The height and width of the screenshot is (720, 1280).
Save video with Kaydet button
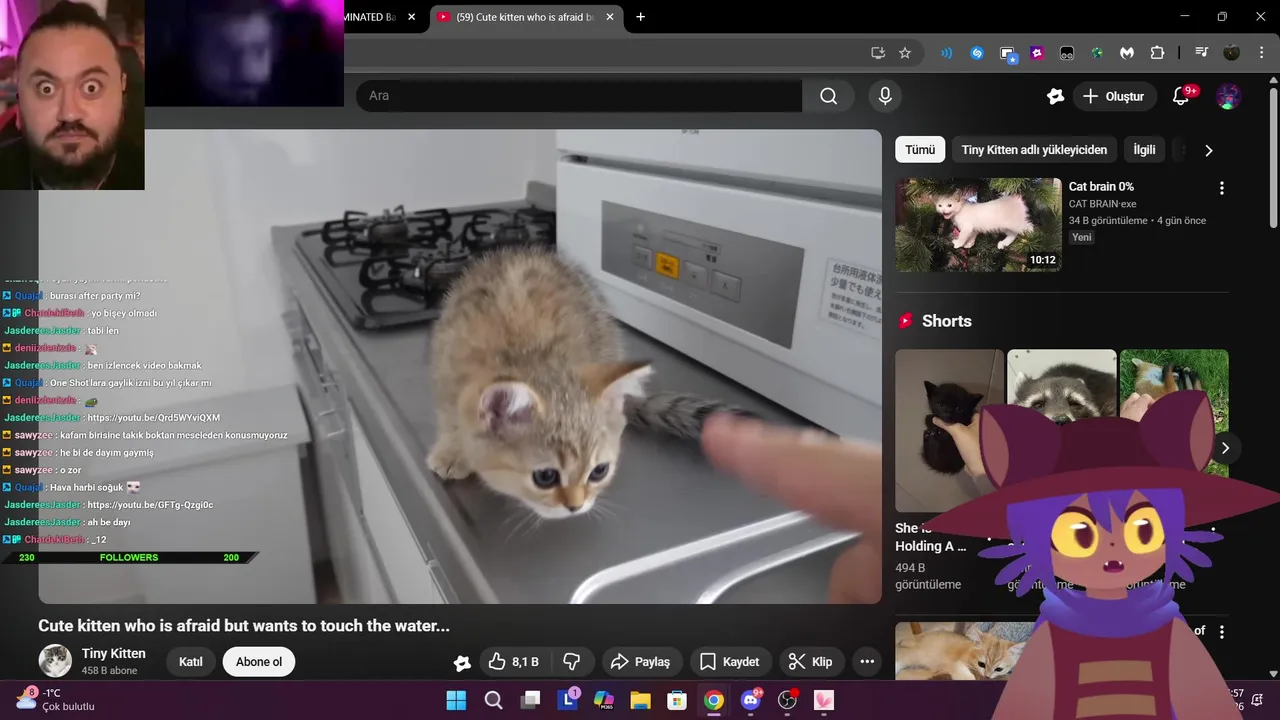(x=730, y=662)
